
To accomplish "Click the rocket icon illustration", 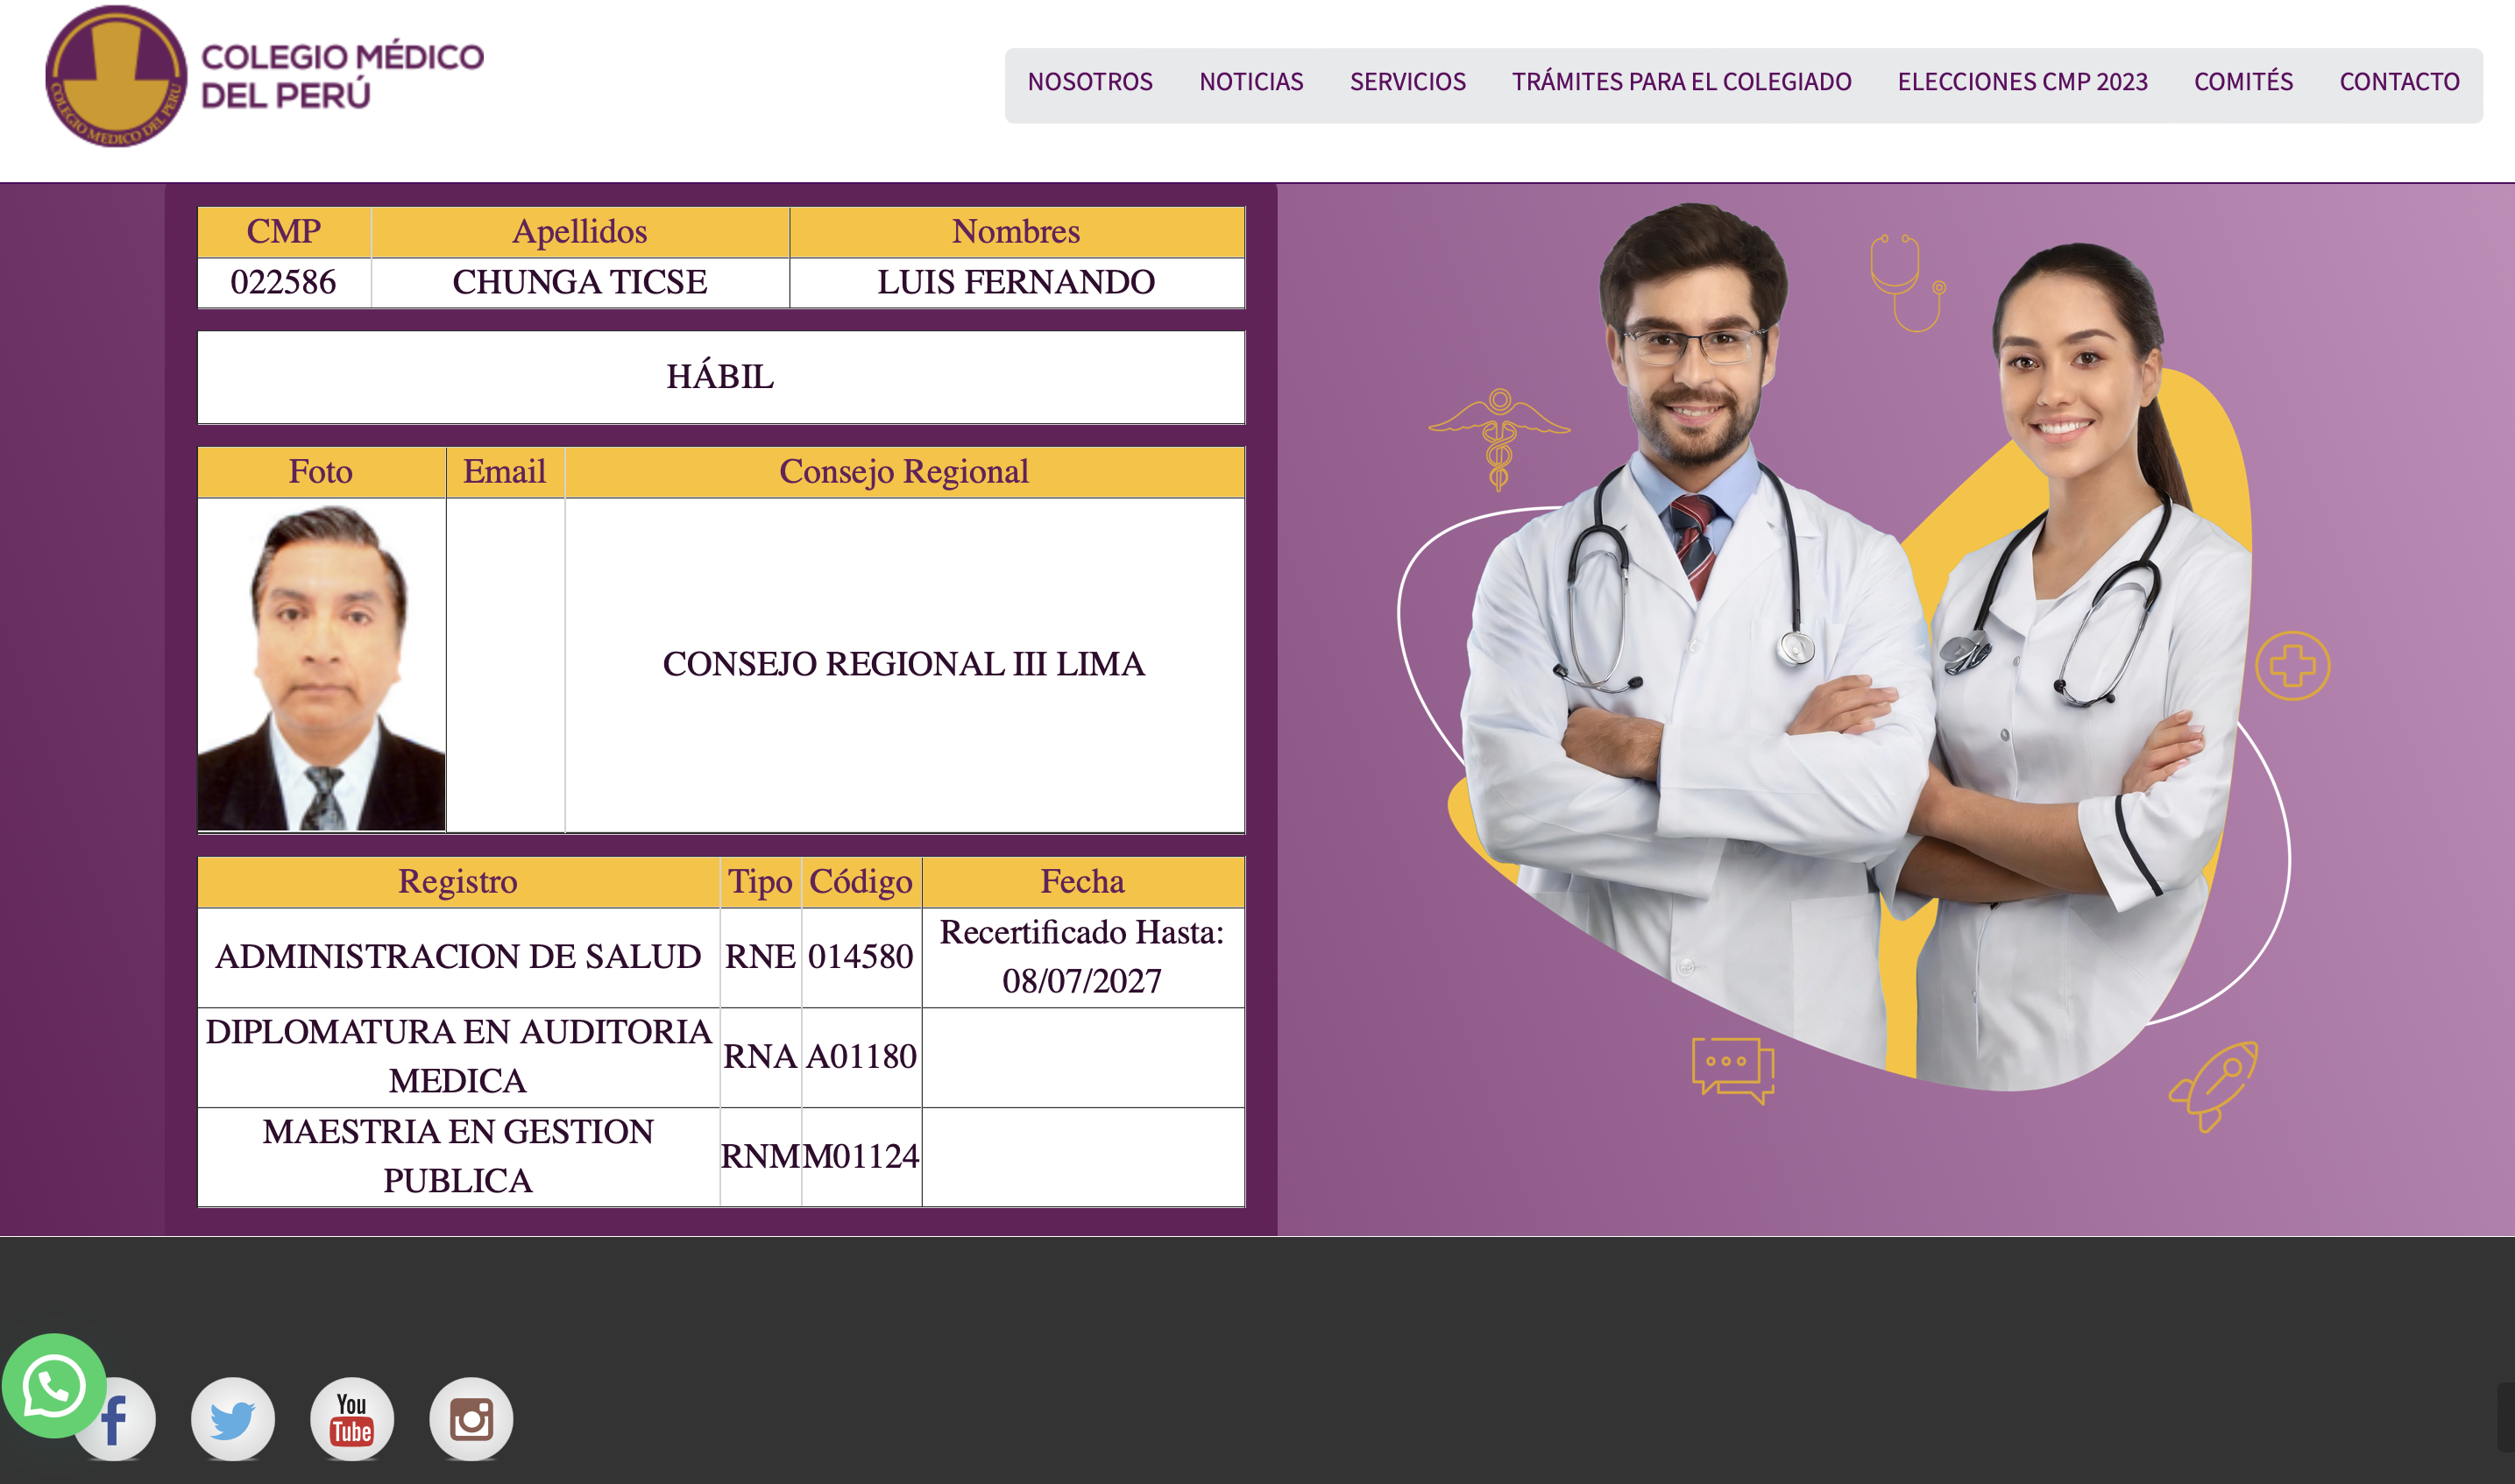I will (2214, 1085).
